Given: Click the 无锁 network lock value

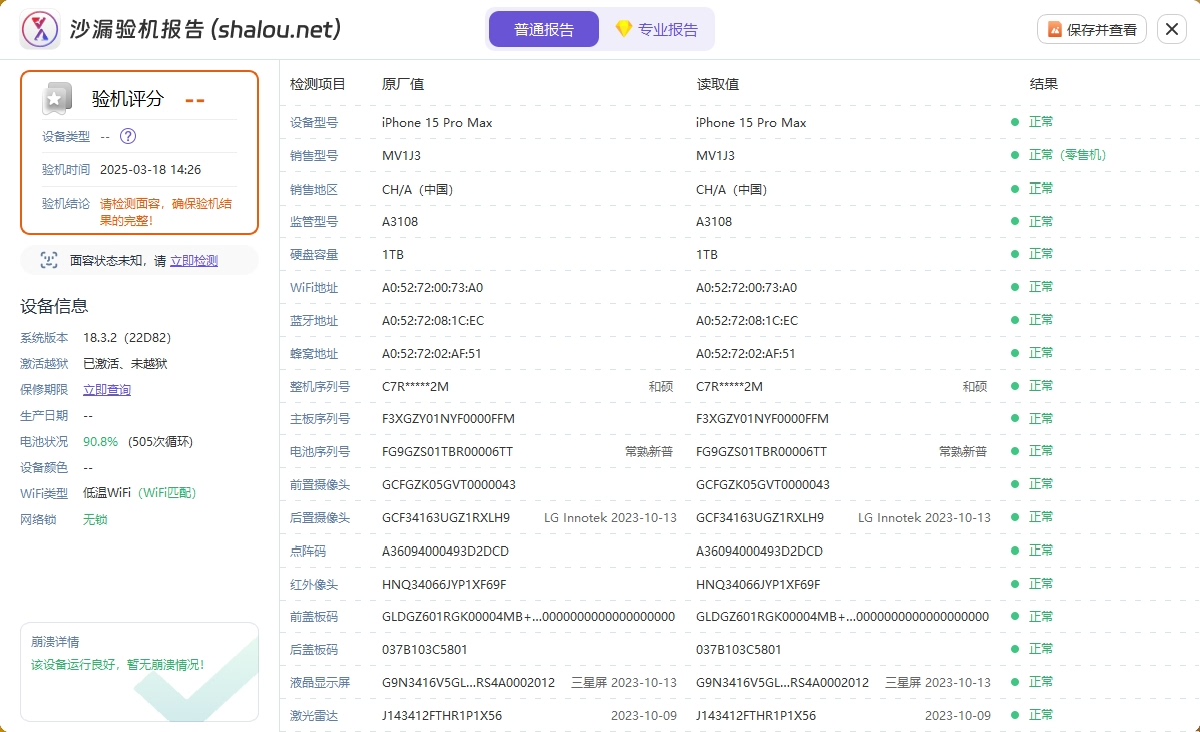Looking at the screenshot, I should click(x=95, y=519).
